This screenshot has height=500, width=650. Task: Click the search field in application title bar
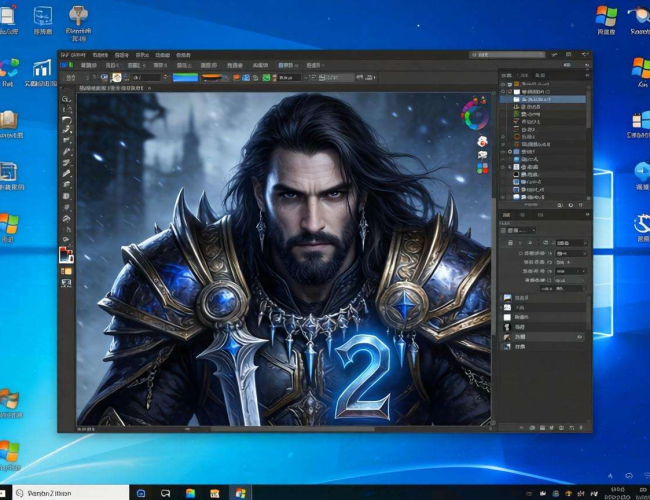click(x=507, y=55)
